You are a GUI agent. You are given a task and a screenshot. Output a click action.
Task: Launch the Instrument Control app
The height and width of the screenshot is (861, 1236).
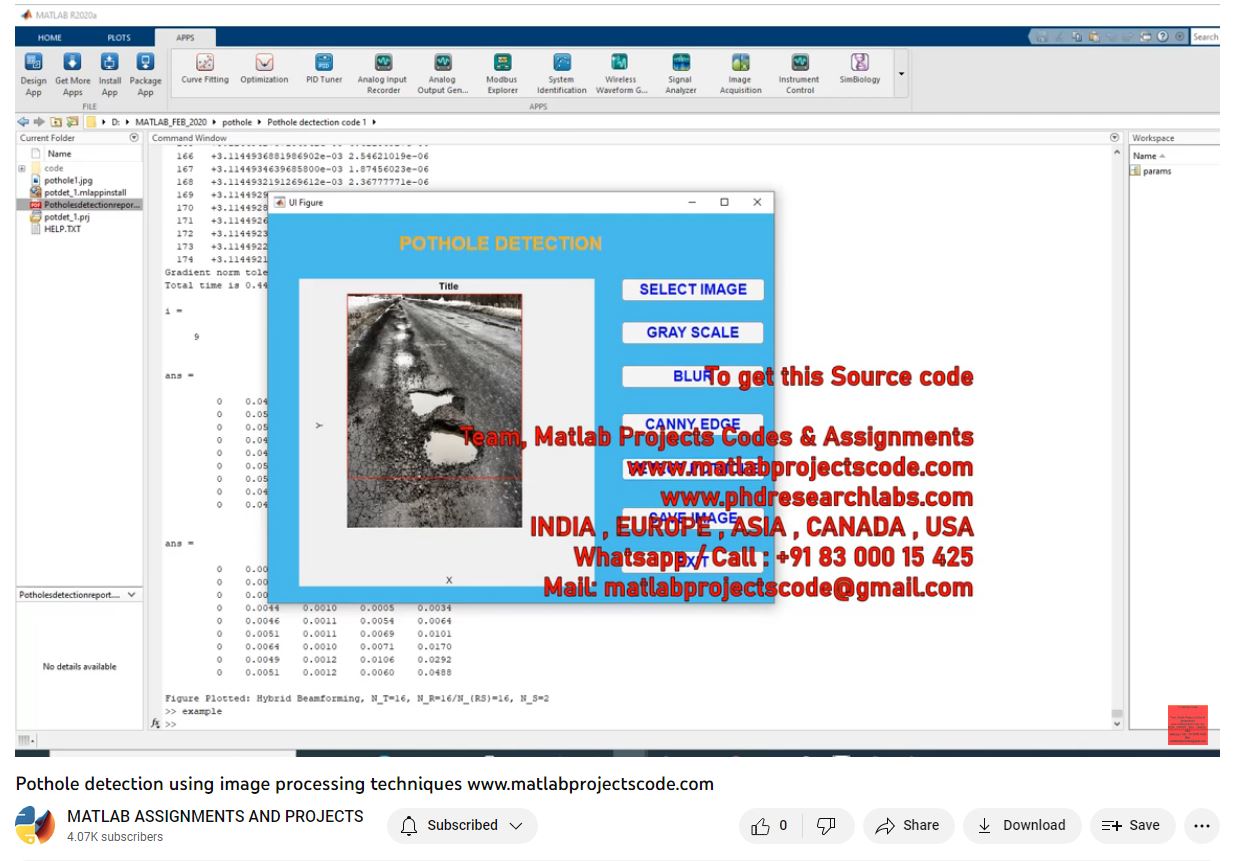pos(799,74)
